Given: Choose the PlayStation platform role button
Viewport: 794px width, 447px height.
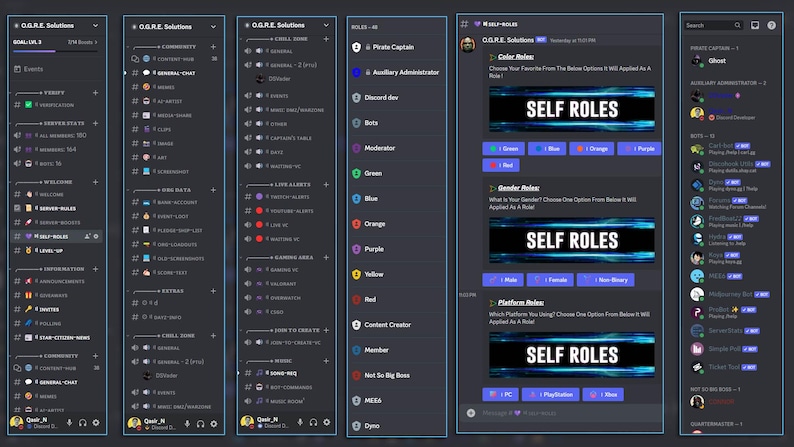Looking at the screenshot, I should [550, 394].
